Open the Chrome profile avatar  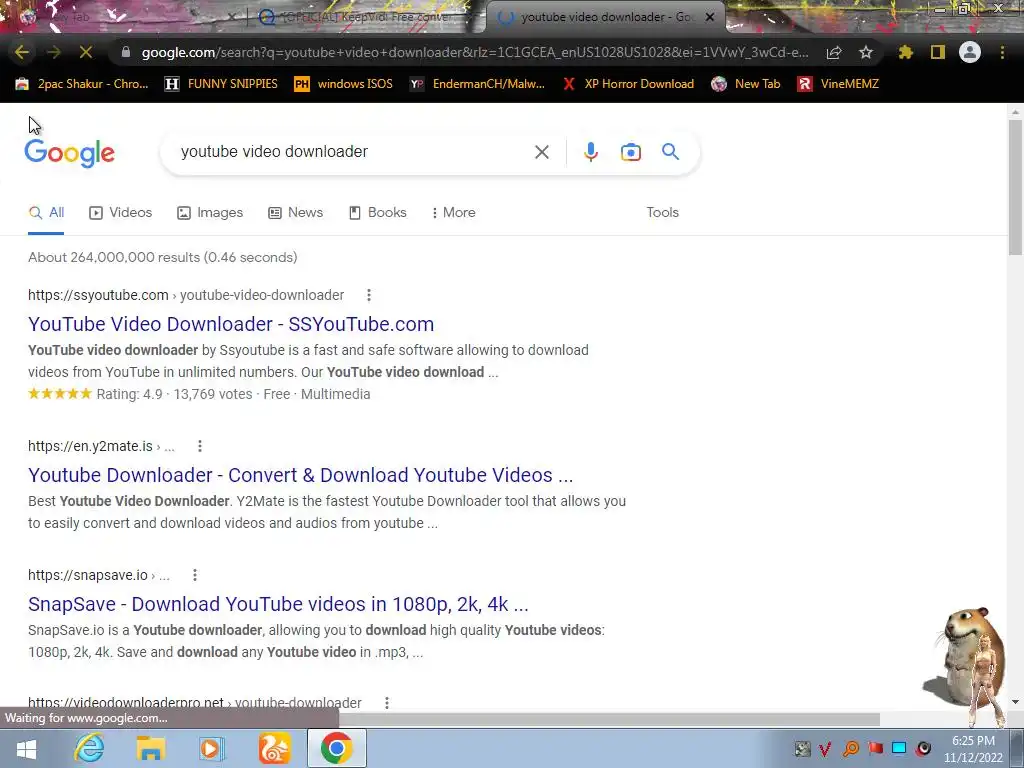[970, 52]
